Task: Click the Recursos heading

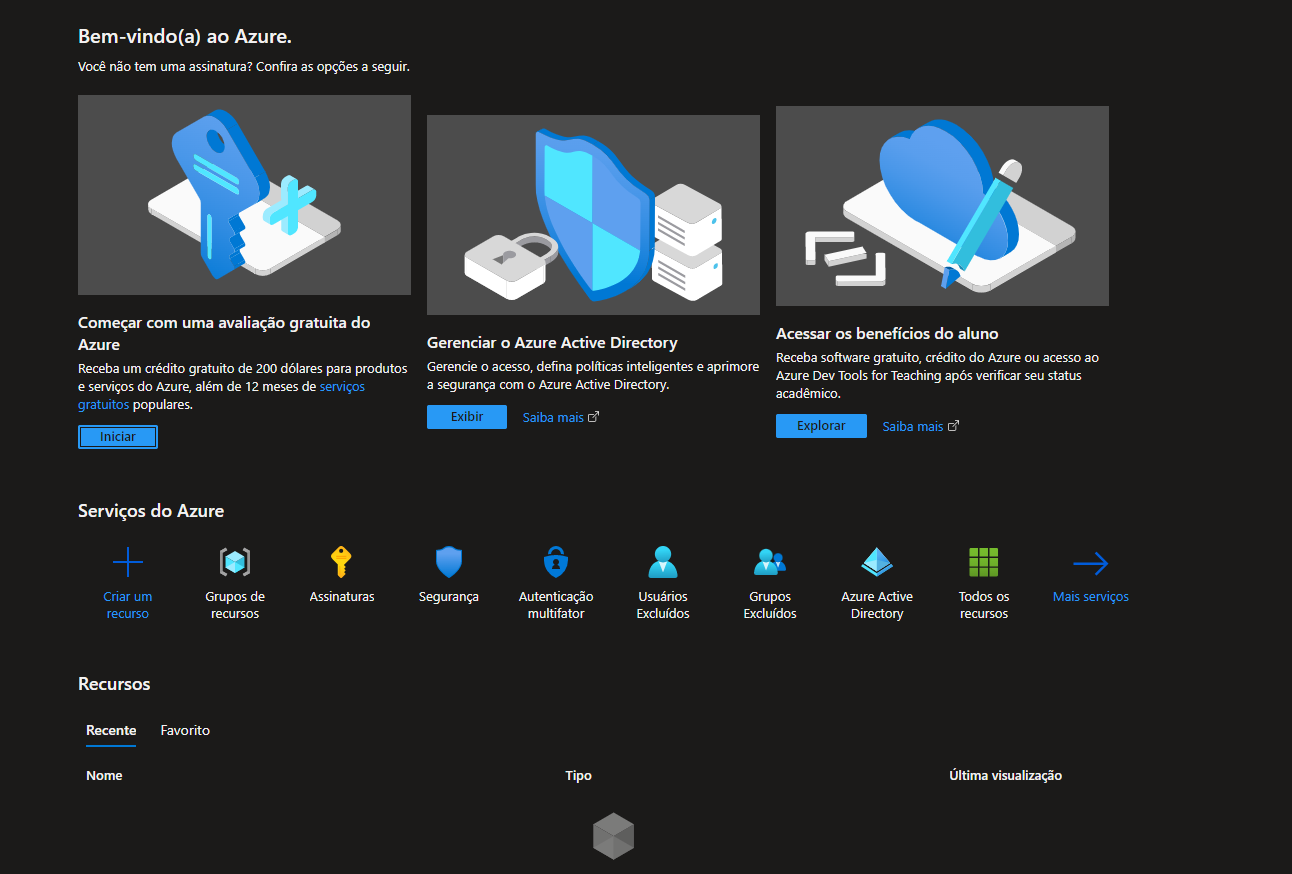Action: (x=114, y=684)
